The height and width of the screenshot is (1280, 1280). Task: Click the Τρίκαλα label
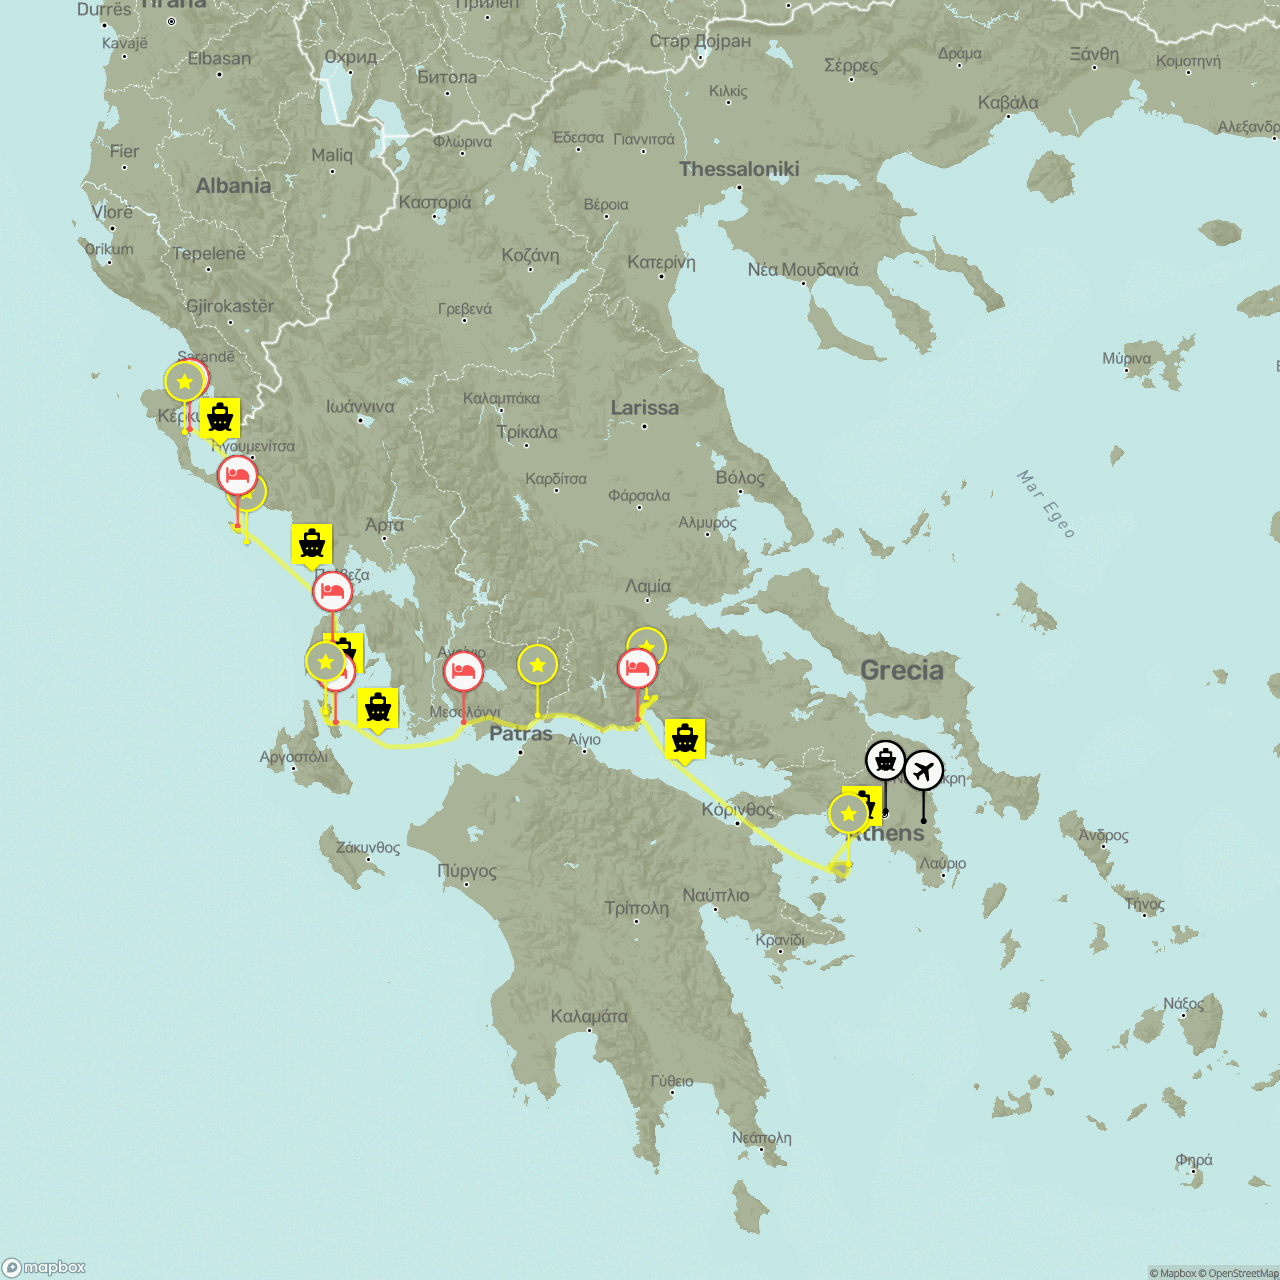pyautogui.click(x=527, y=432)
